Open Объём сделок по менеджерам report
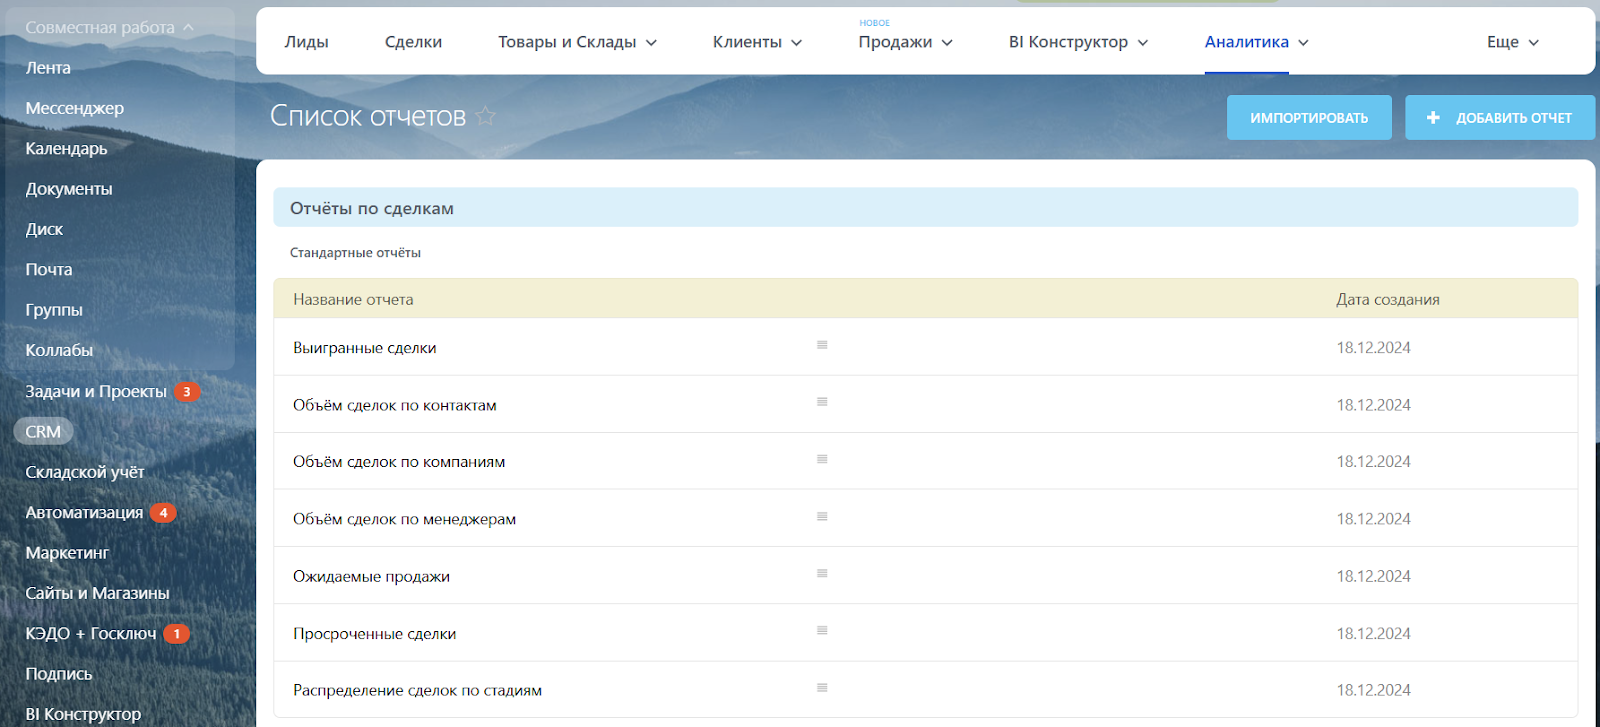The width and height of the screenshot is (1600, 727). [404, 519]
